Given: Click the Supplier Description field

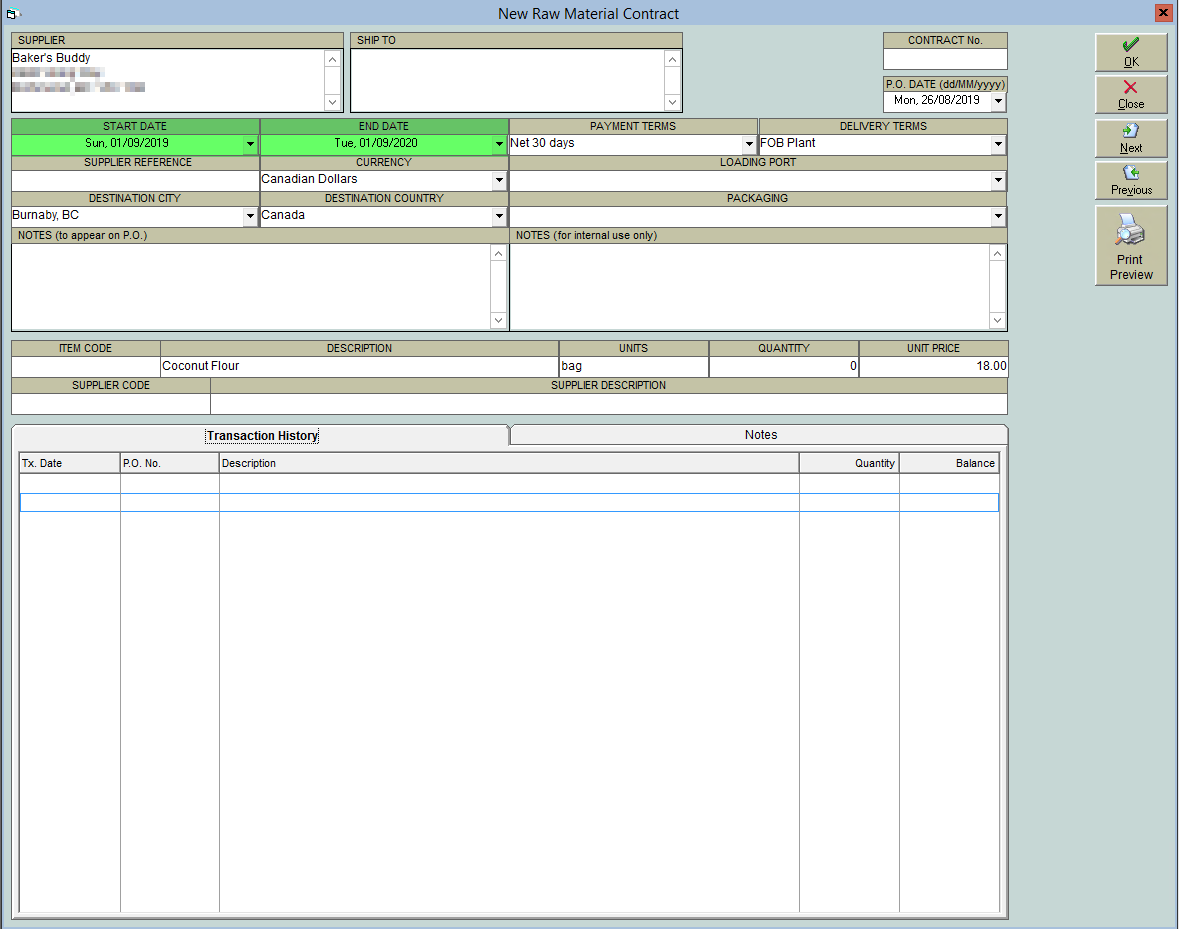Looking at the screenshot, I should pos(609,404).
